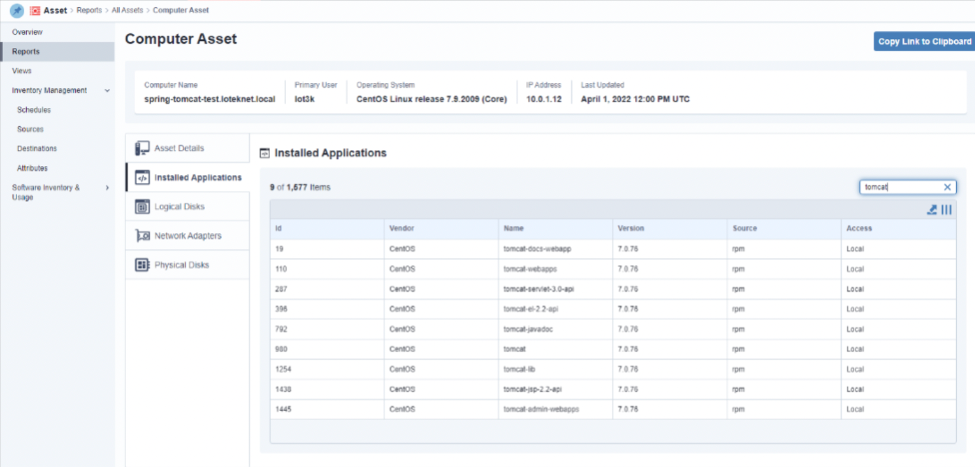This screenshot has height=468, width=976.
Task: Switch to the Logical Disks tab
Action: click(x=187, y=207)
